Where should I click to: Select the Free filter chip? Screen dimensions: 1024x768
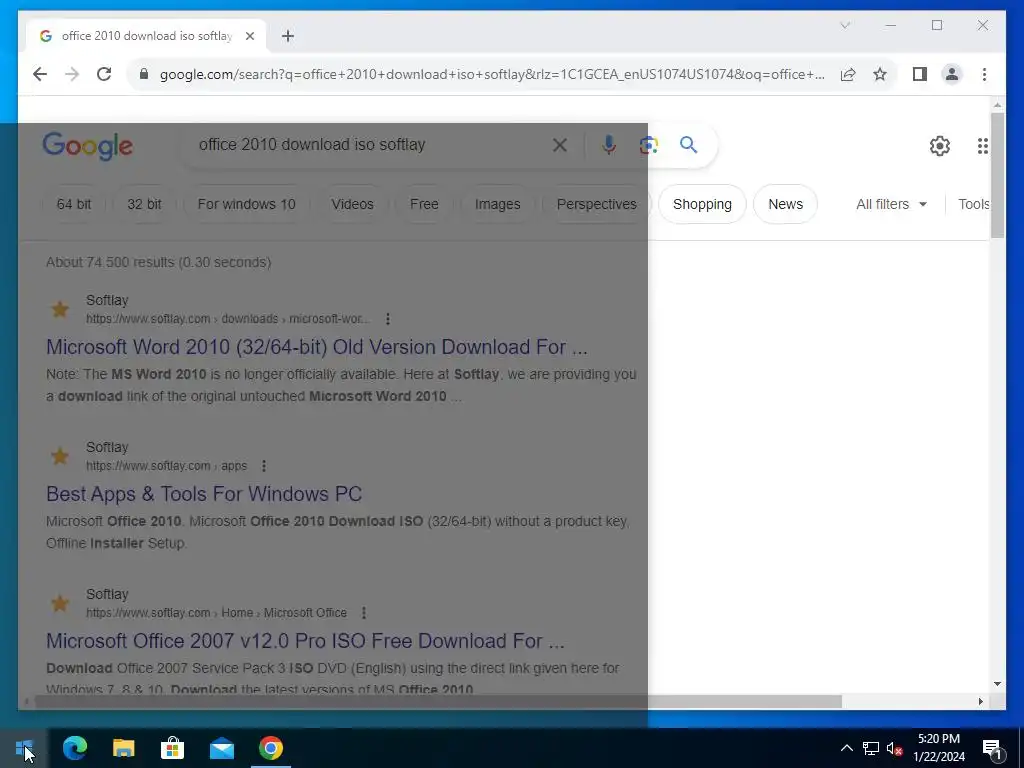[424, 204]
